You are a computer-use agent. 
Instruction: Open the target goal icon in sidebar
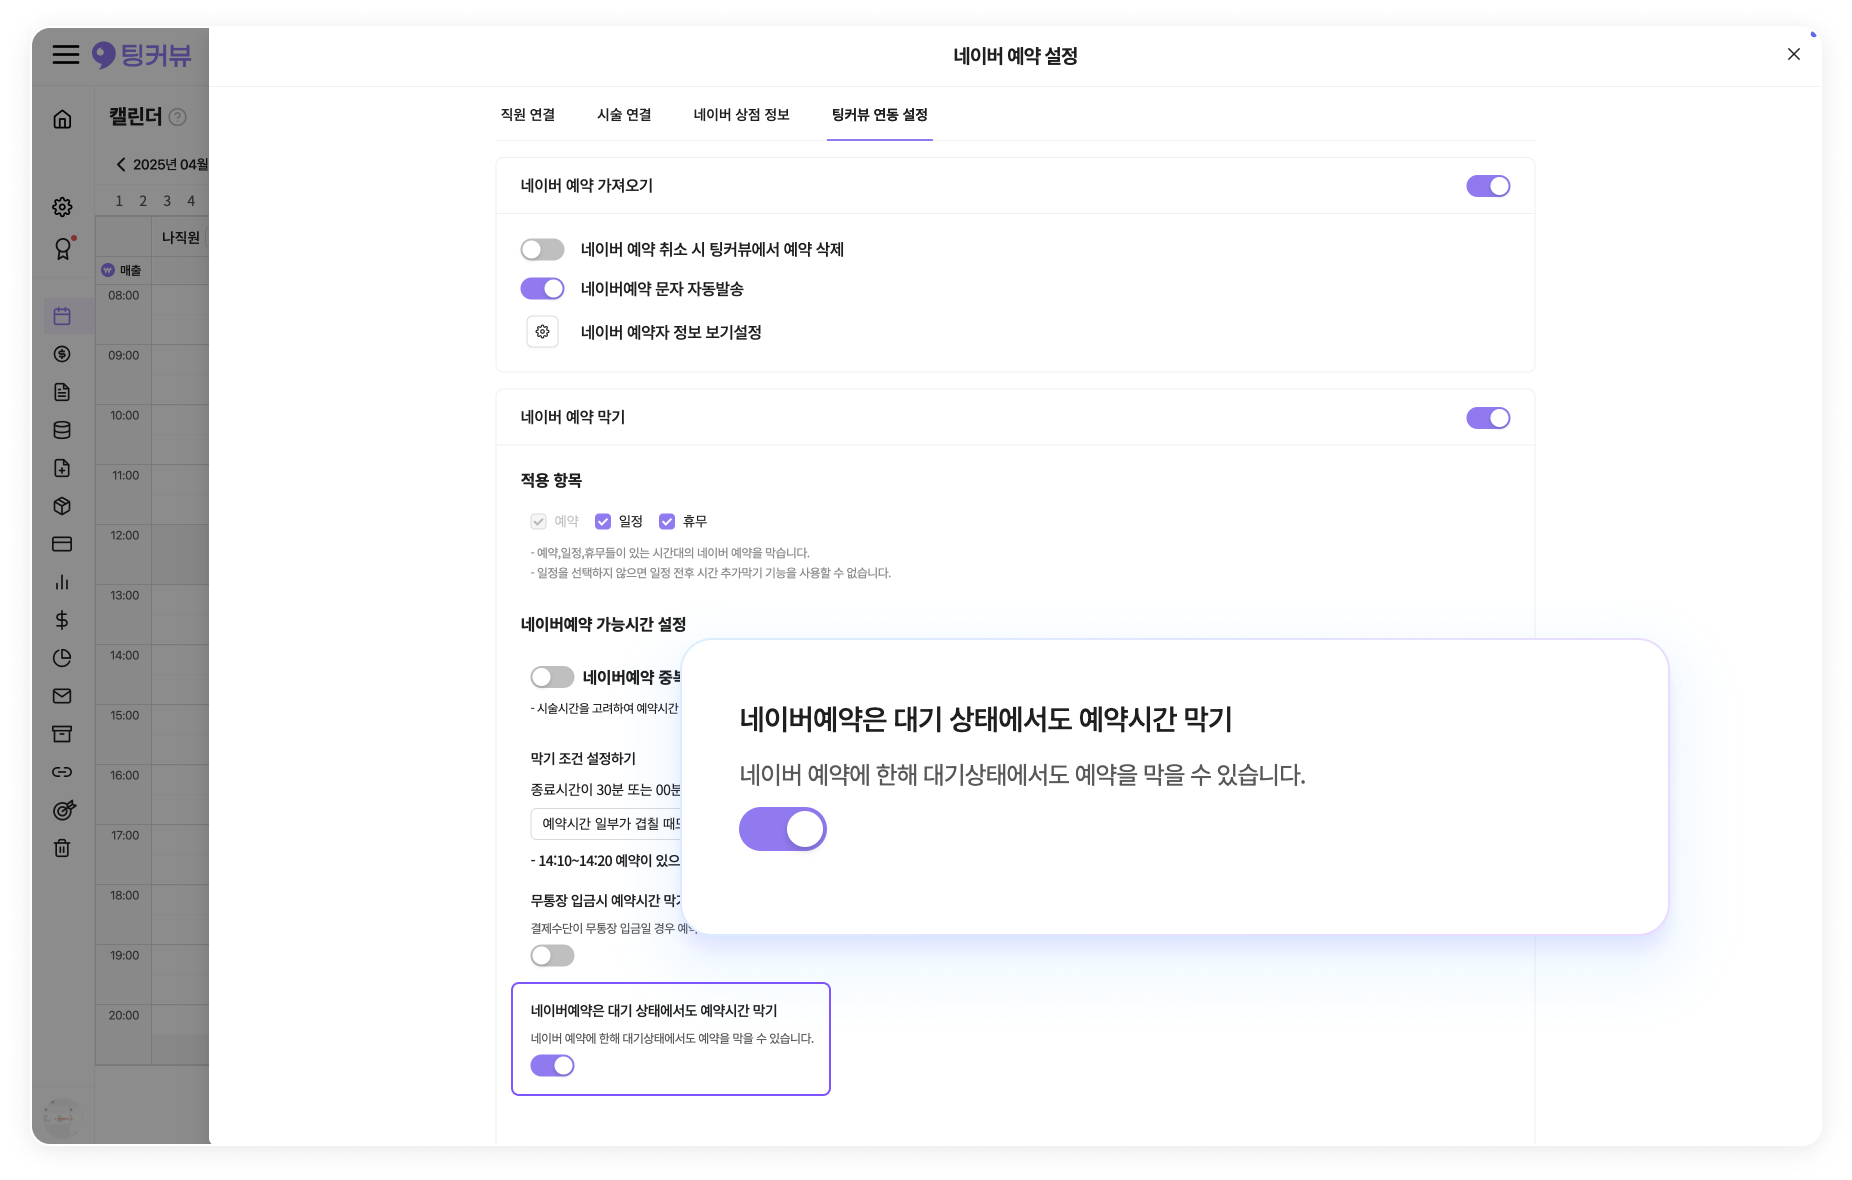pyautogui.click(x=63, y=810)
